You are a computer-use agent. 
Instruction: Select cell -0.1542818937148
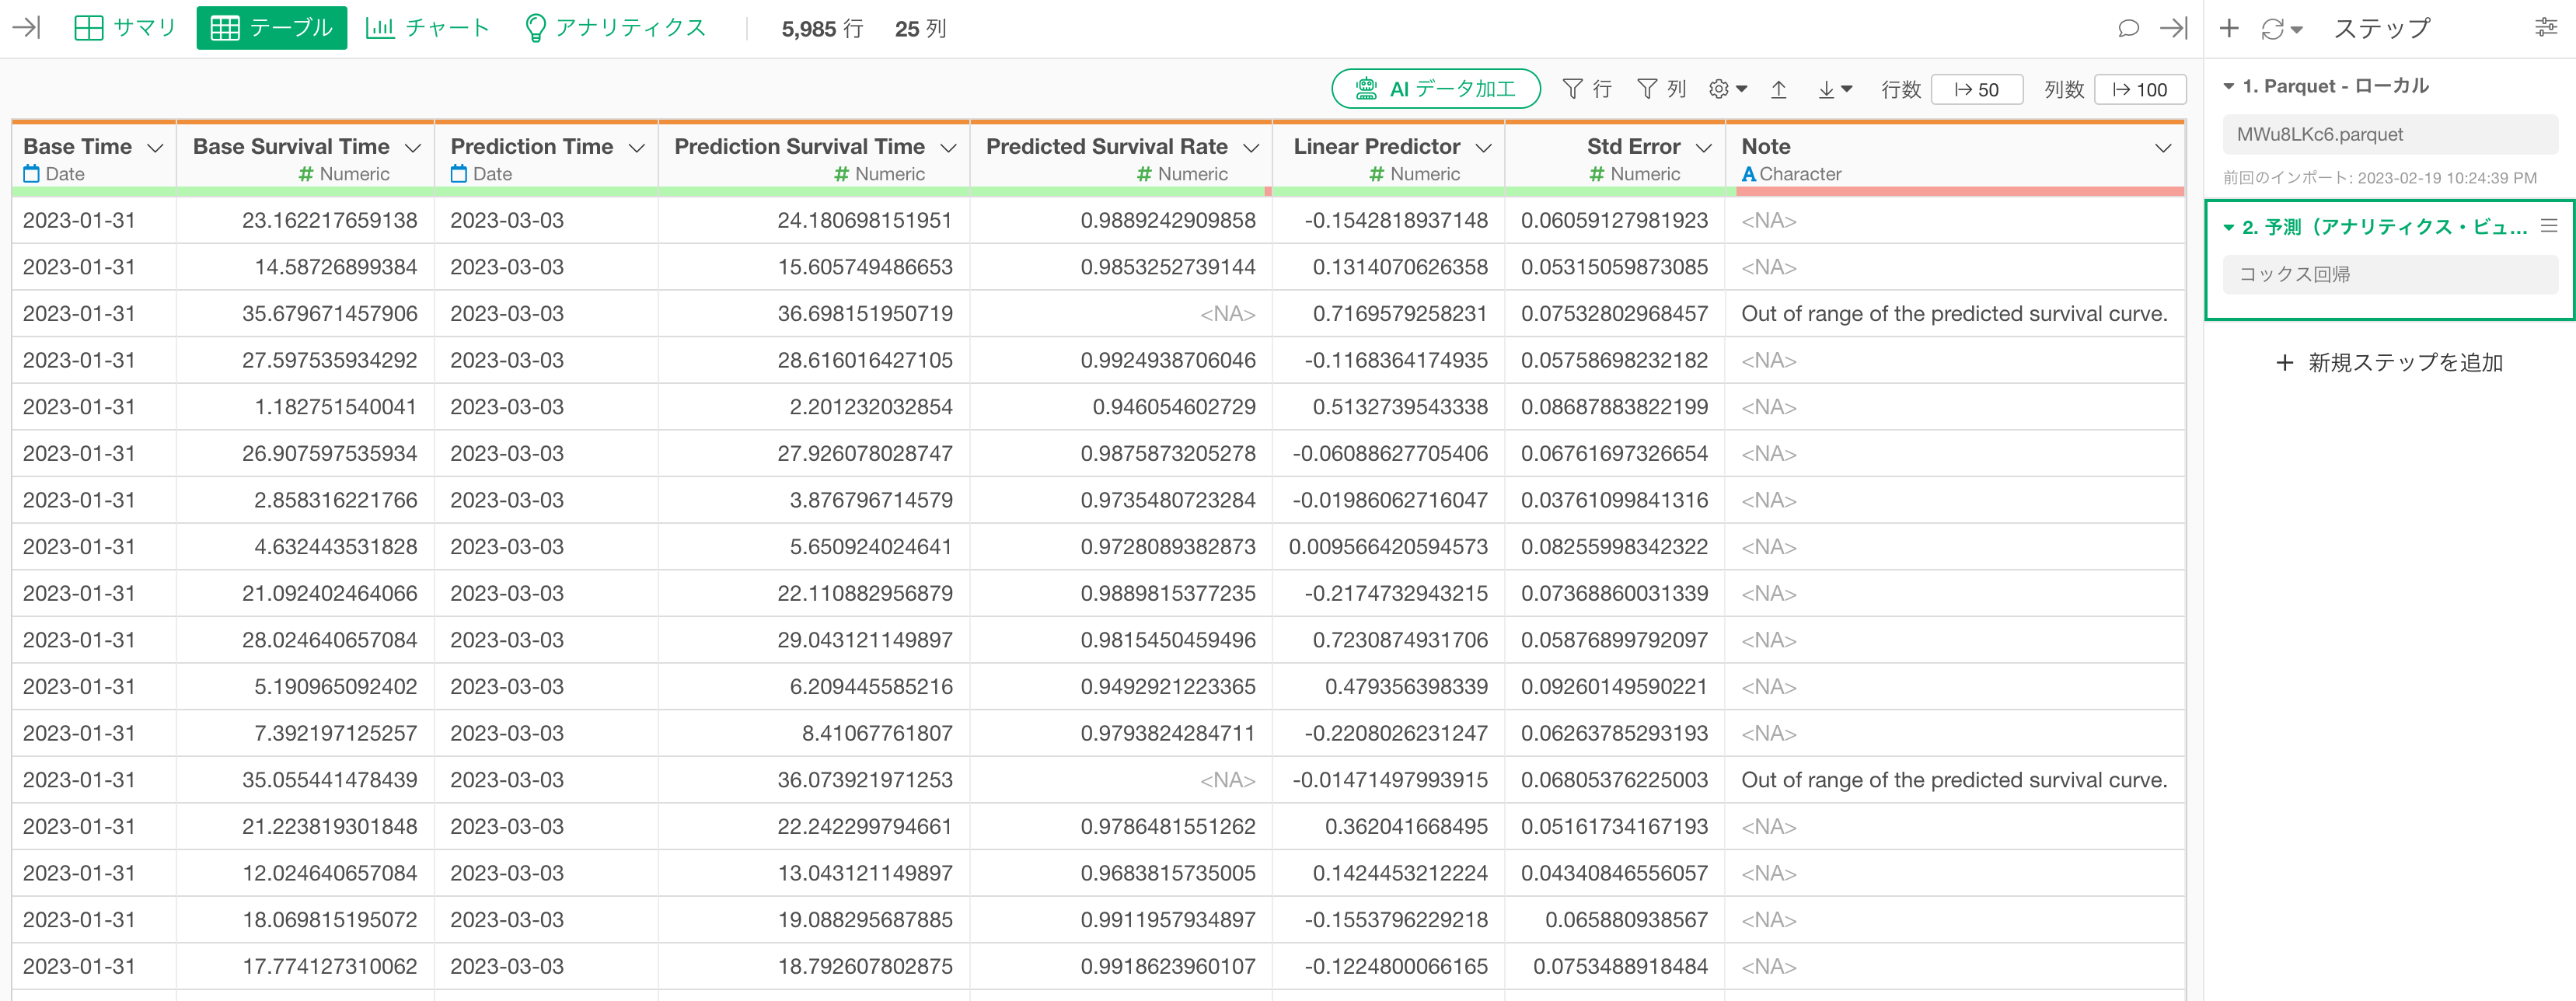coord(1388,220)
